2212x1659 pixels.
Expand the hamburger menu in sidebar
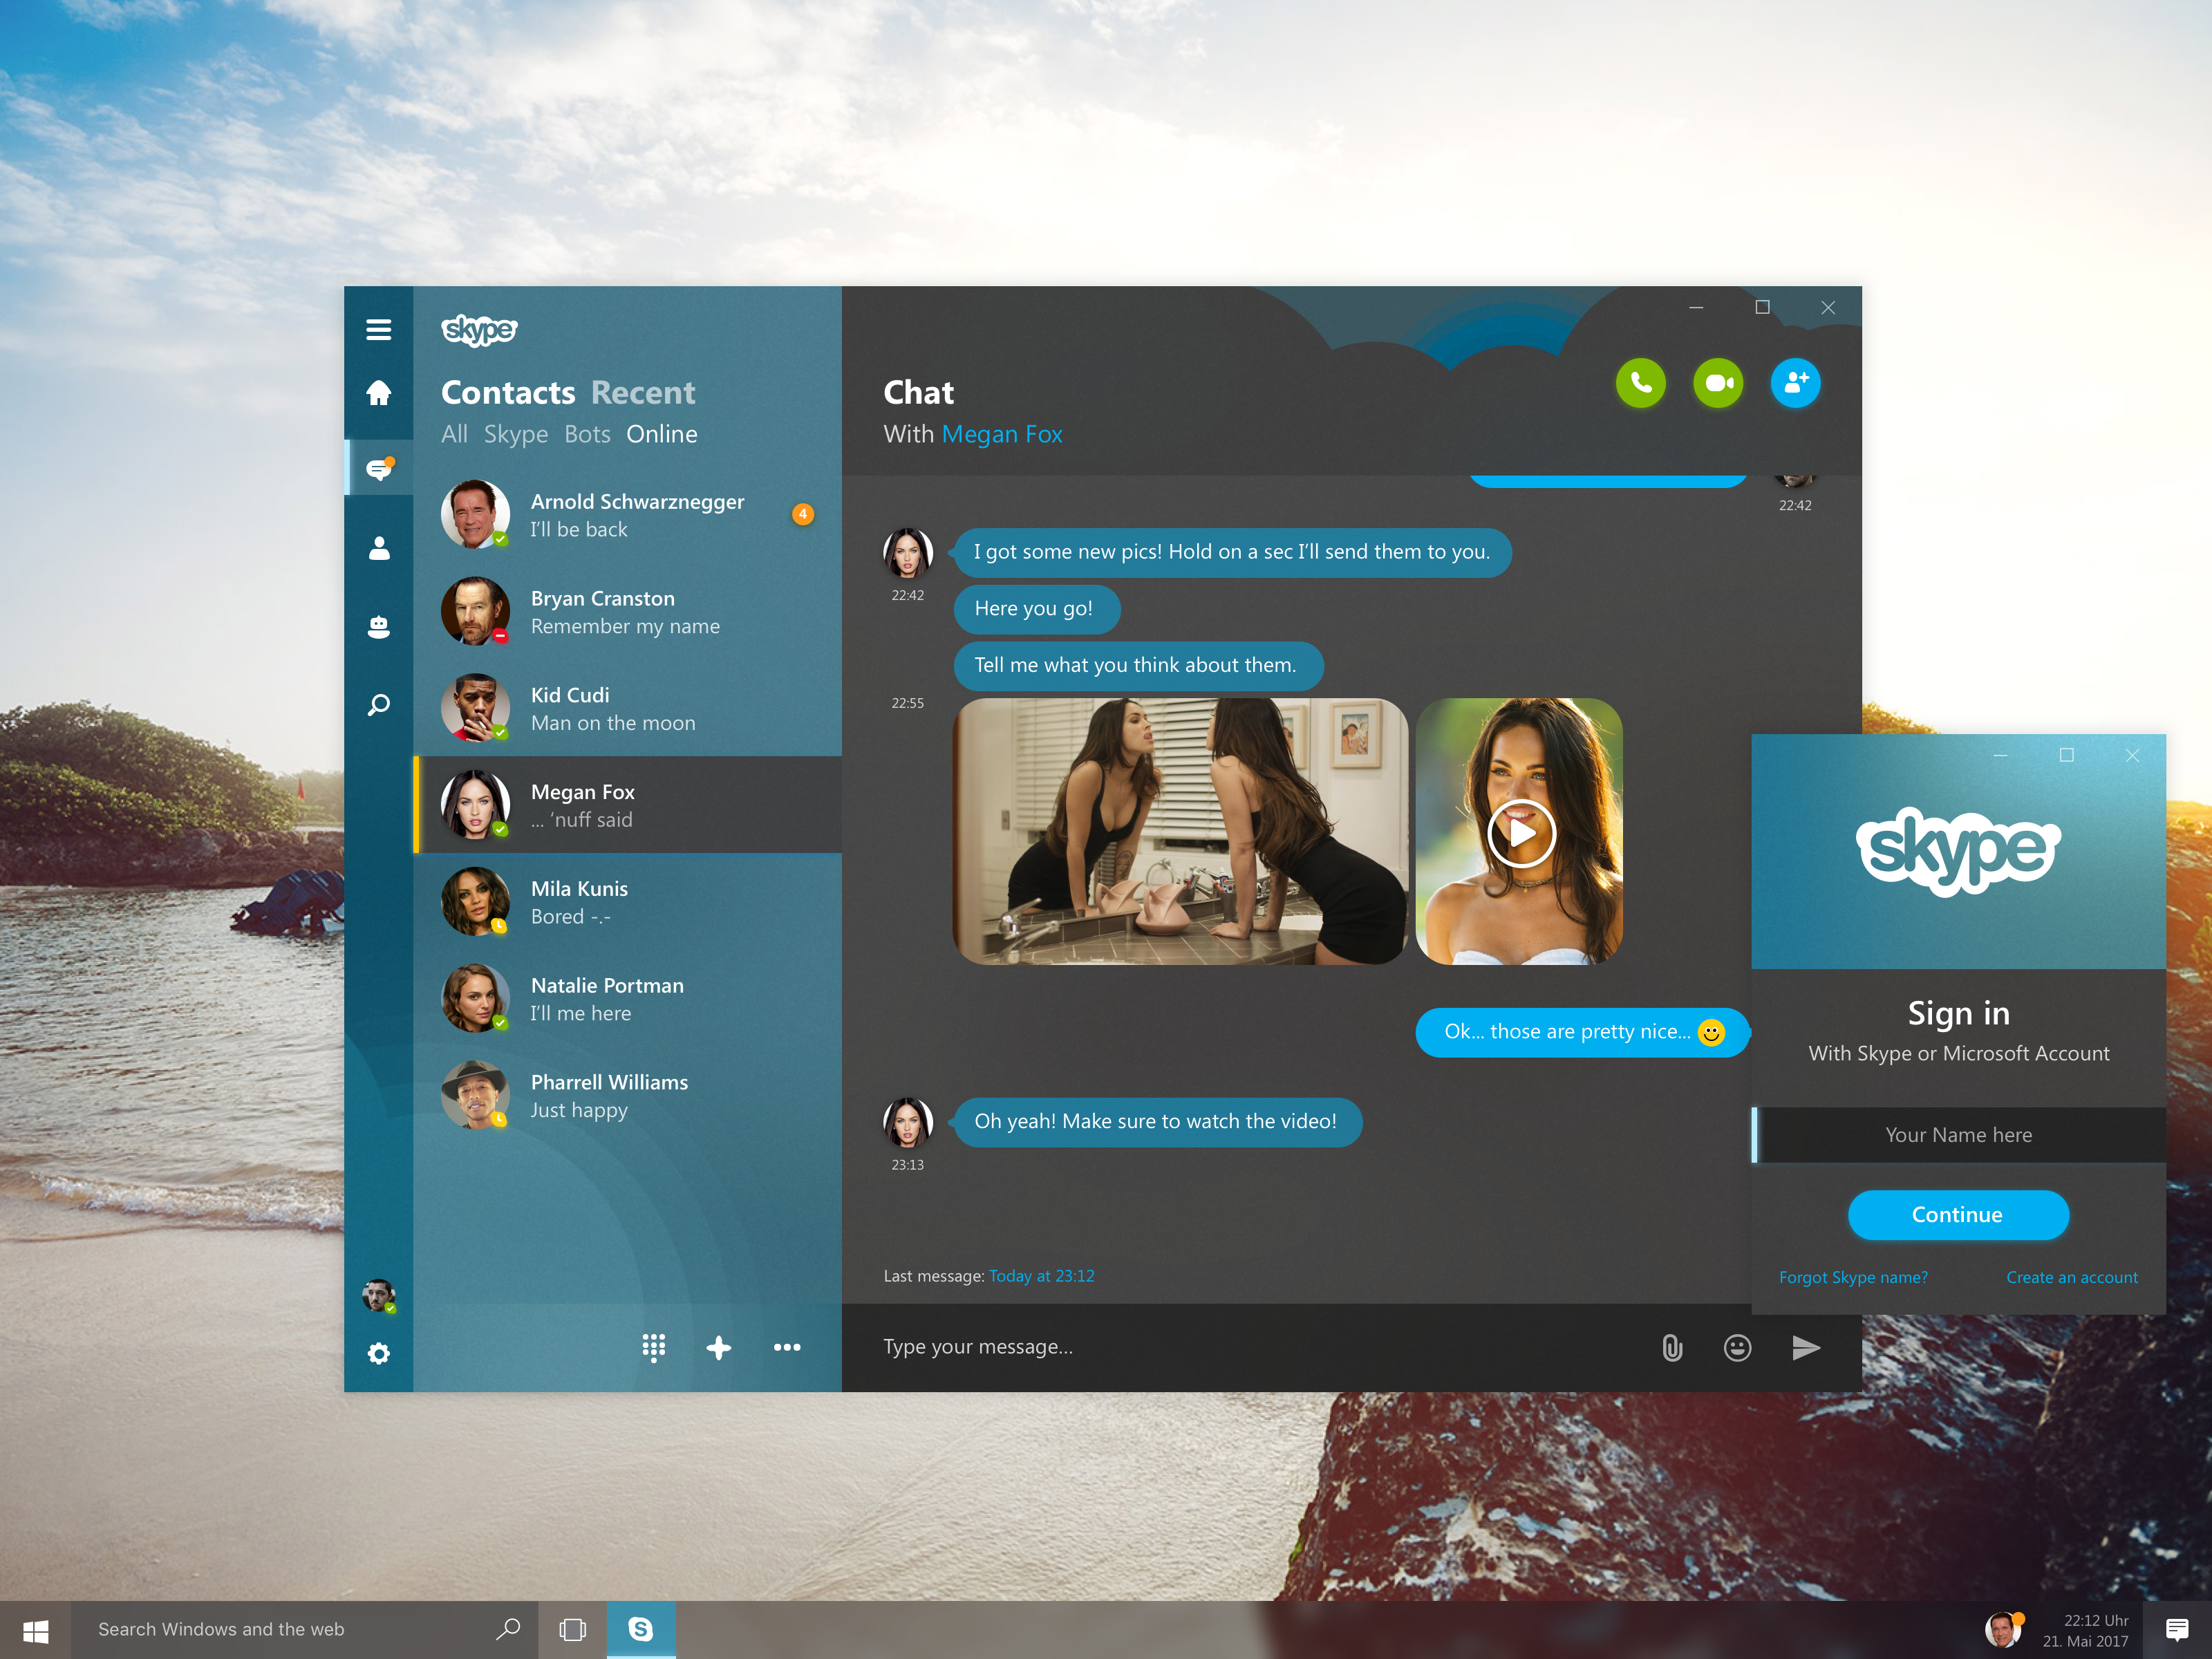coord(379,328)
